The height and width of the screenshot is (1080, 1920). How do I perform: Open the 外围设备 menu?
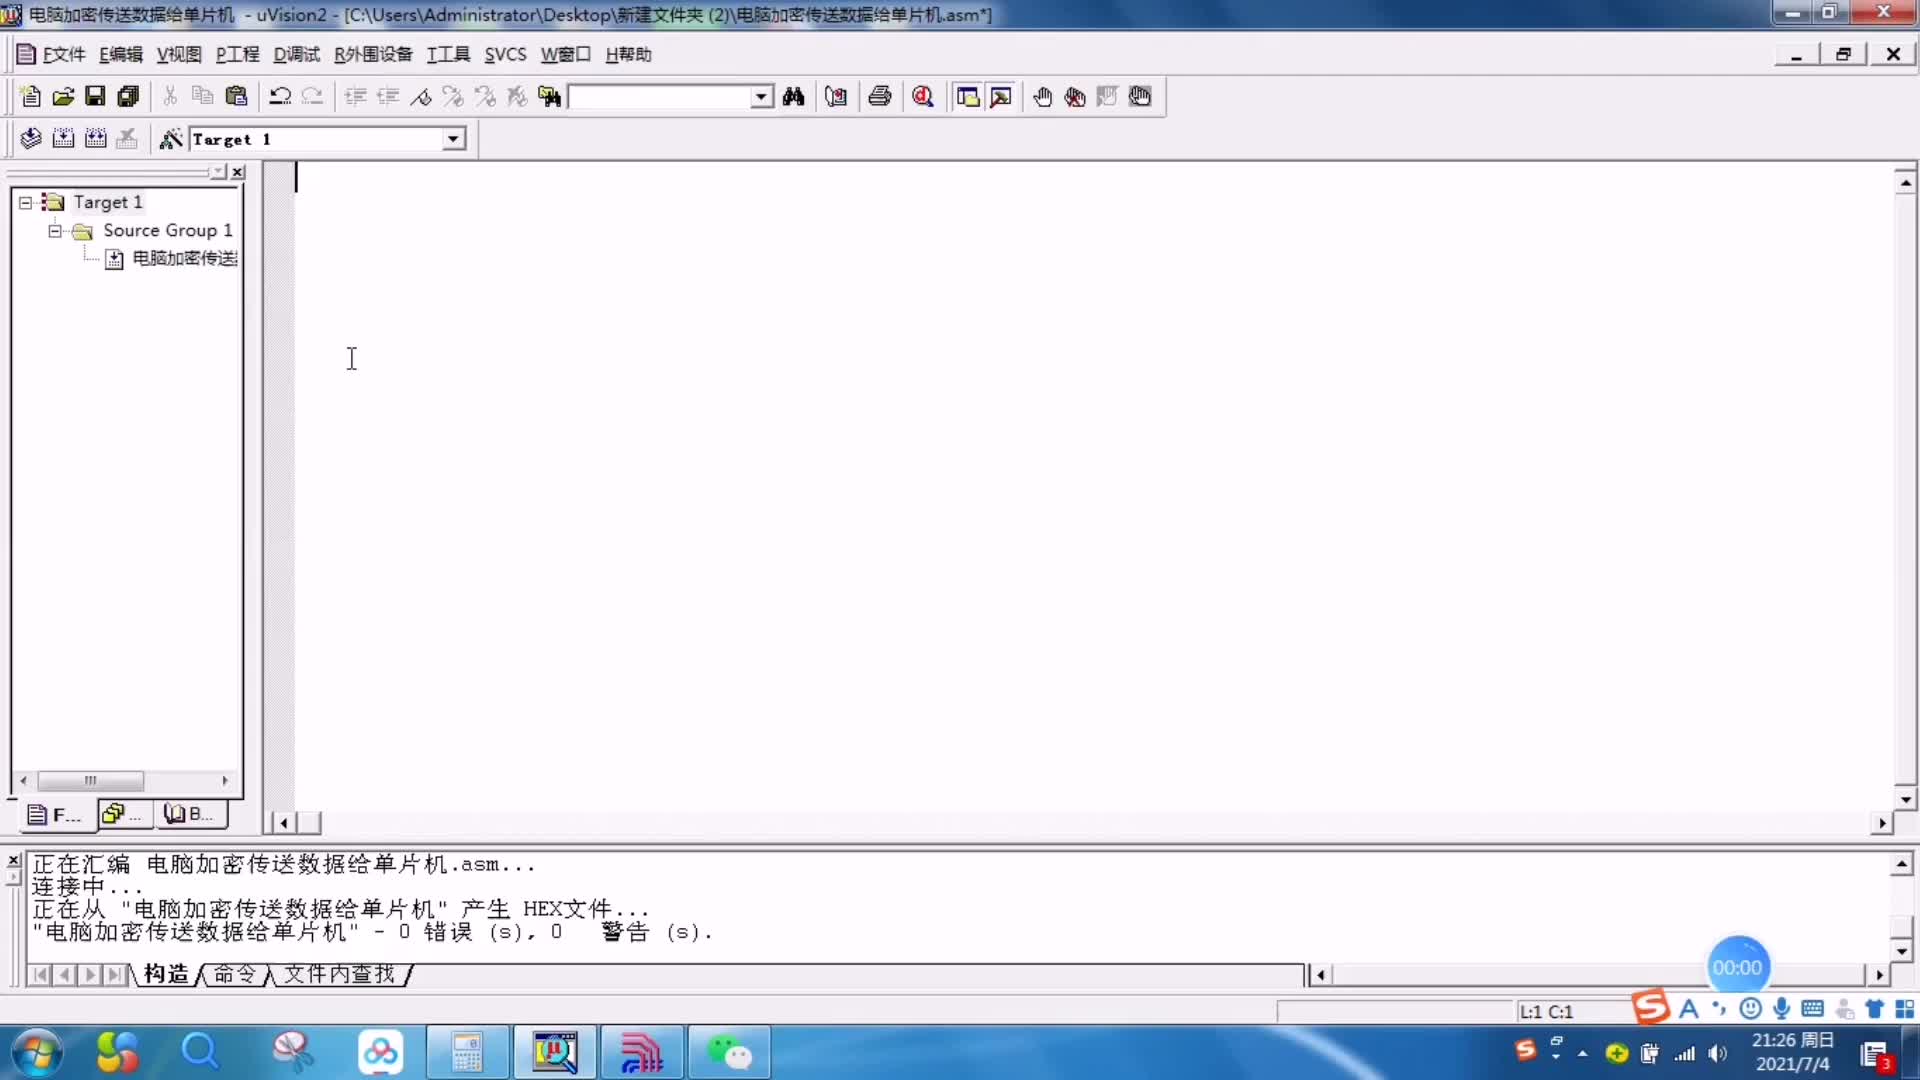click(373, 54)
